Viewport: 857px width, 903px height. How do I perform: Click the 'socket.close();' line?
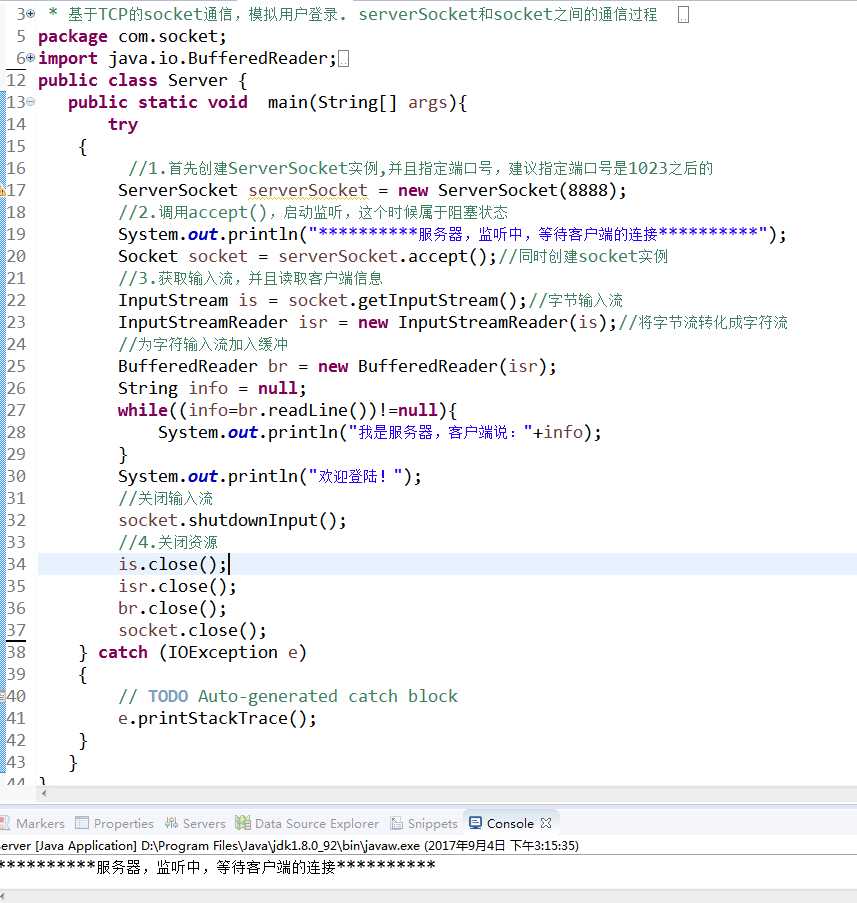tap(192, 630)
